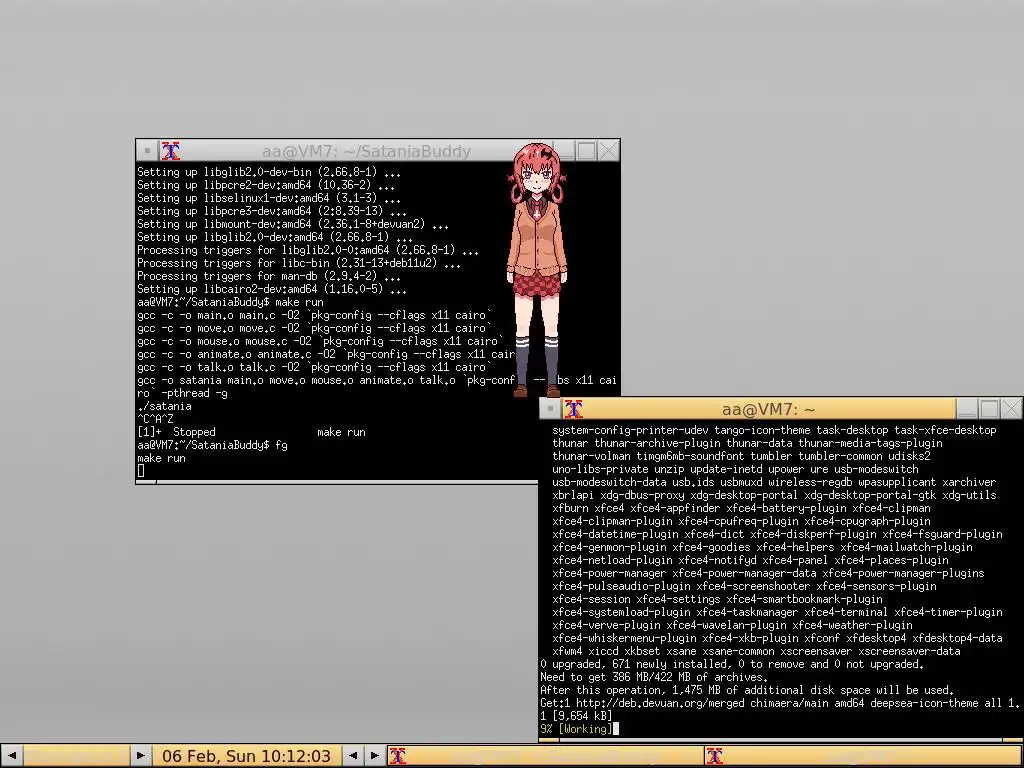
Task: Click the 'aa@VM7:~/SataniaBuddy$ fg' prompt line
Action: [212, 445]
